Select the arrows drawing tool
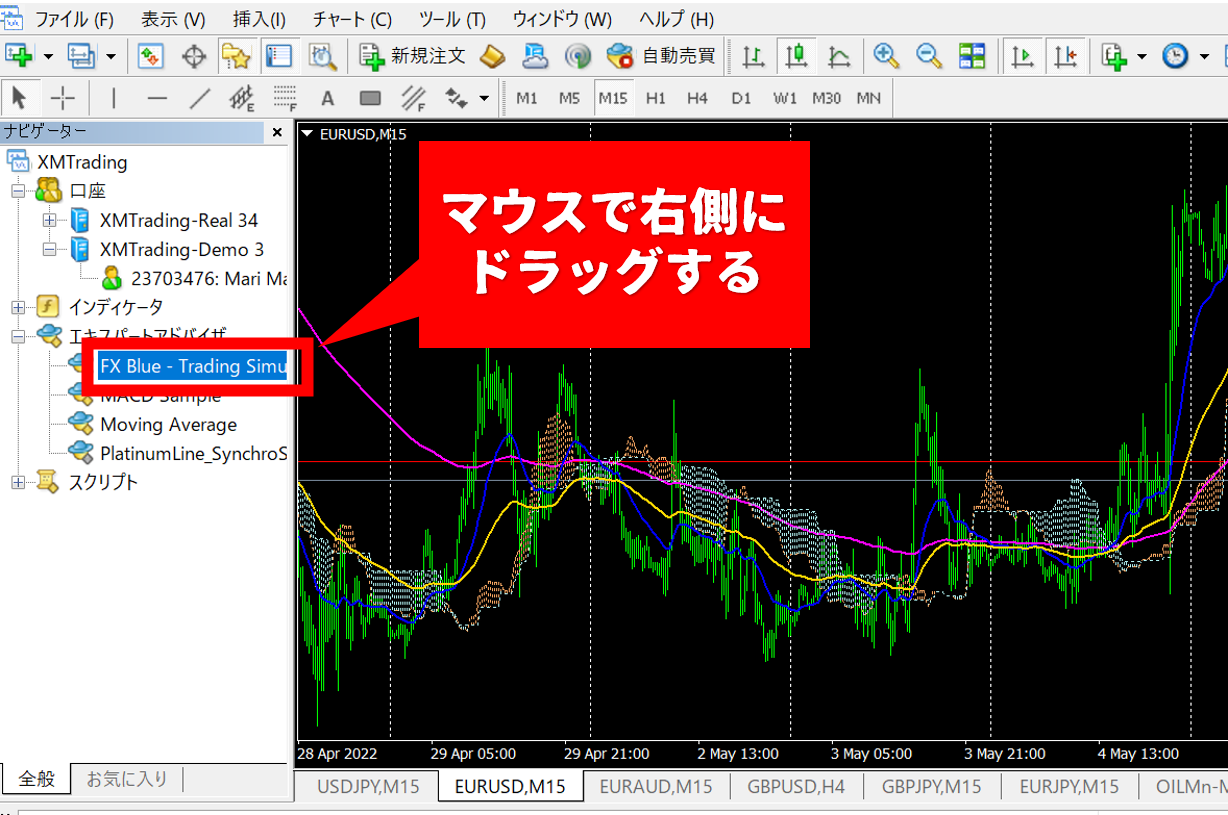This screenshot has height=815, width=1228. click(x=457, y=98)
